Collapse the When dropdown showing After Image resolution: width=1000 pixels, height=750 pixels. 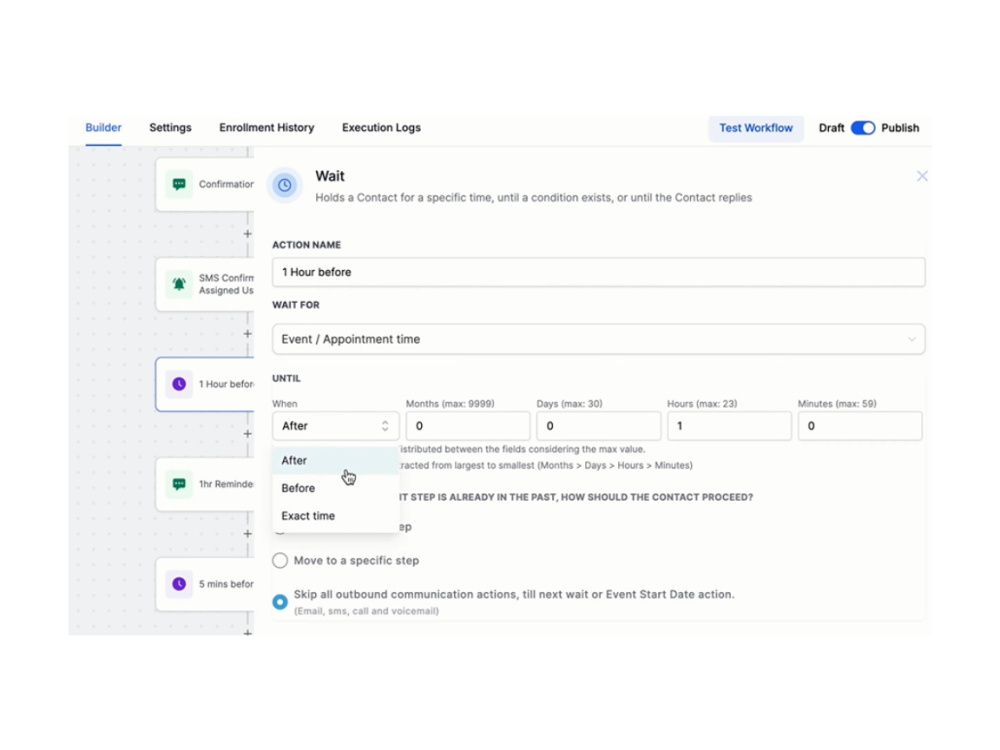tap(335, 426)
